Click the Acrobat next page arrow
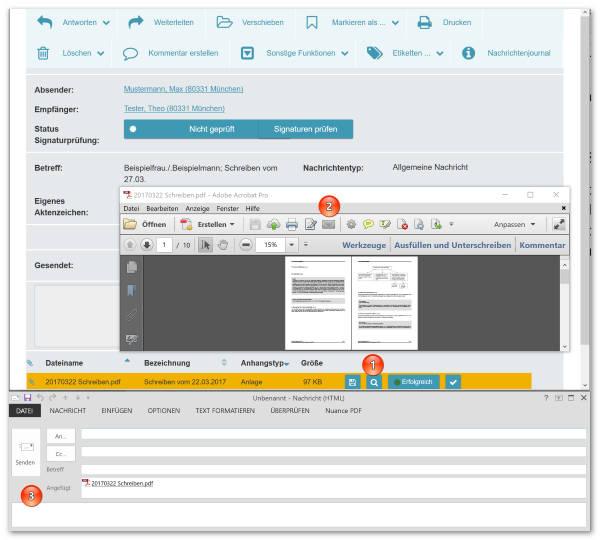This screenshot has height=540, width=600. coord(147,245)
